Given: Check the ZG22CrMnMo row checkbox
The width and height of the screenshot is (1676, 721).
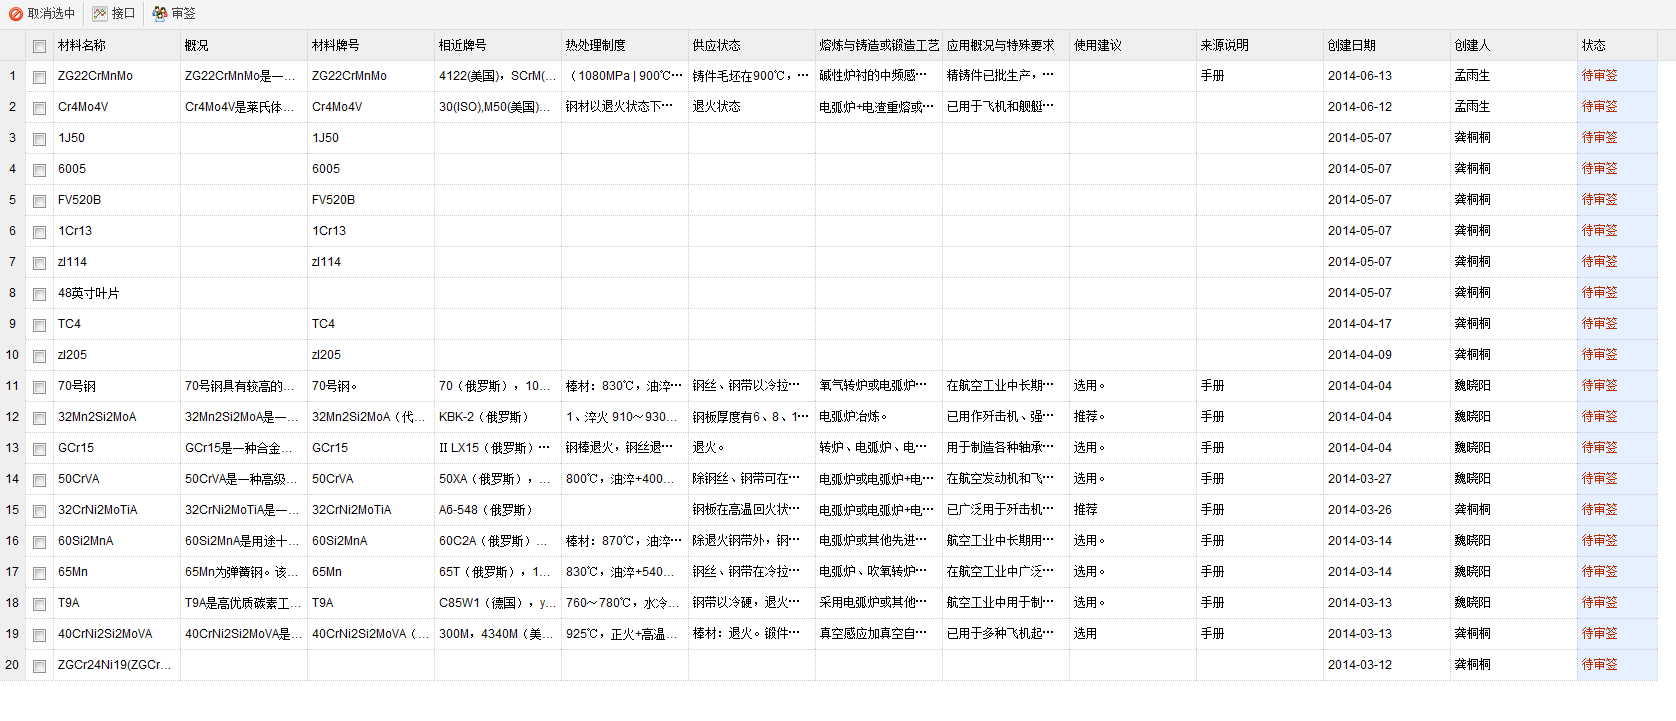Looking at the screenshot, I should [39, 77].
